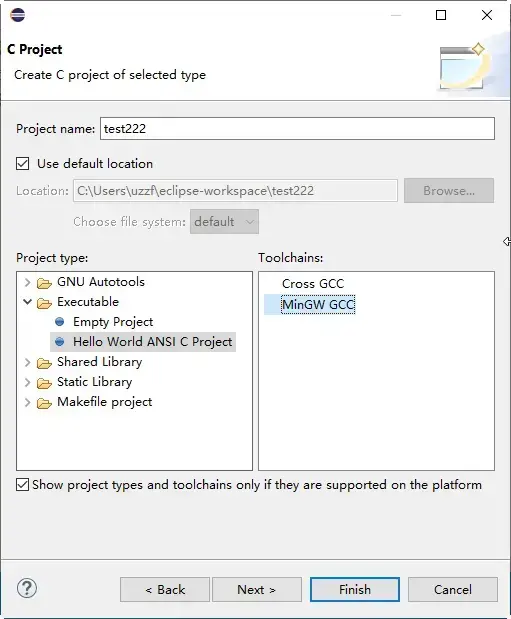This screenshot has height=619, width=511.
Task: Click the Project name text field
Action: coord(297,128)
